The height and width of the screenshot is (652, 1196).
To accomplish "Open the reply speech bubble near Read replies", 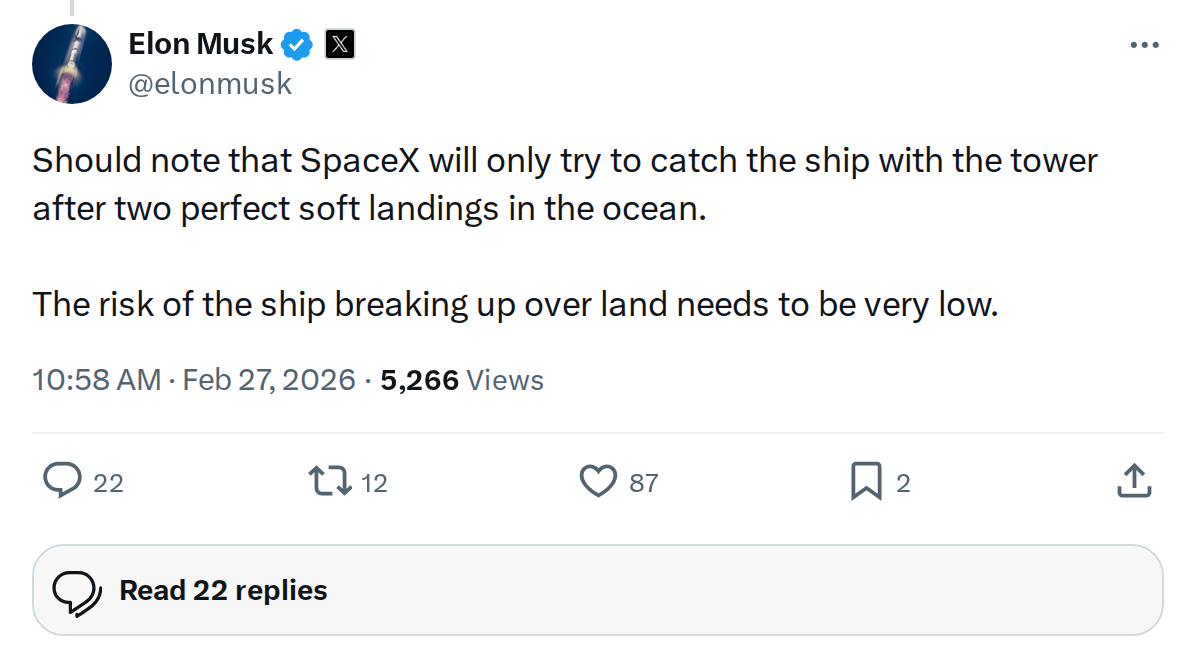I will click(x=80, y=590).
